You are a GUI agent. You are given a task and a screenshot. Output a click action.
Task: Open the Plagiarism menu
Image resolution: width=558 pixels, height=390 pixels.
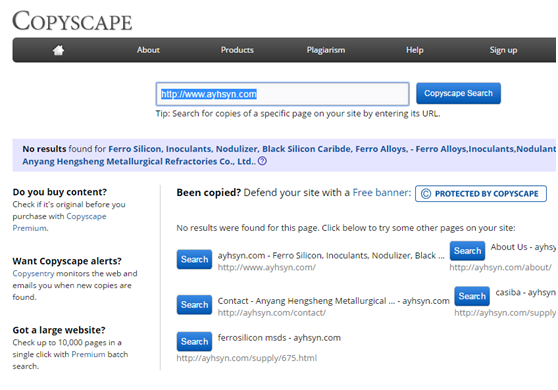click(326, 50)
